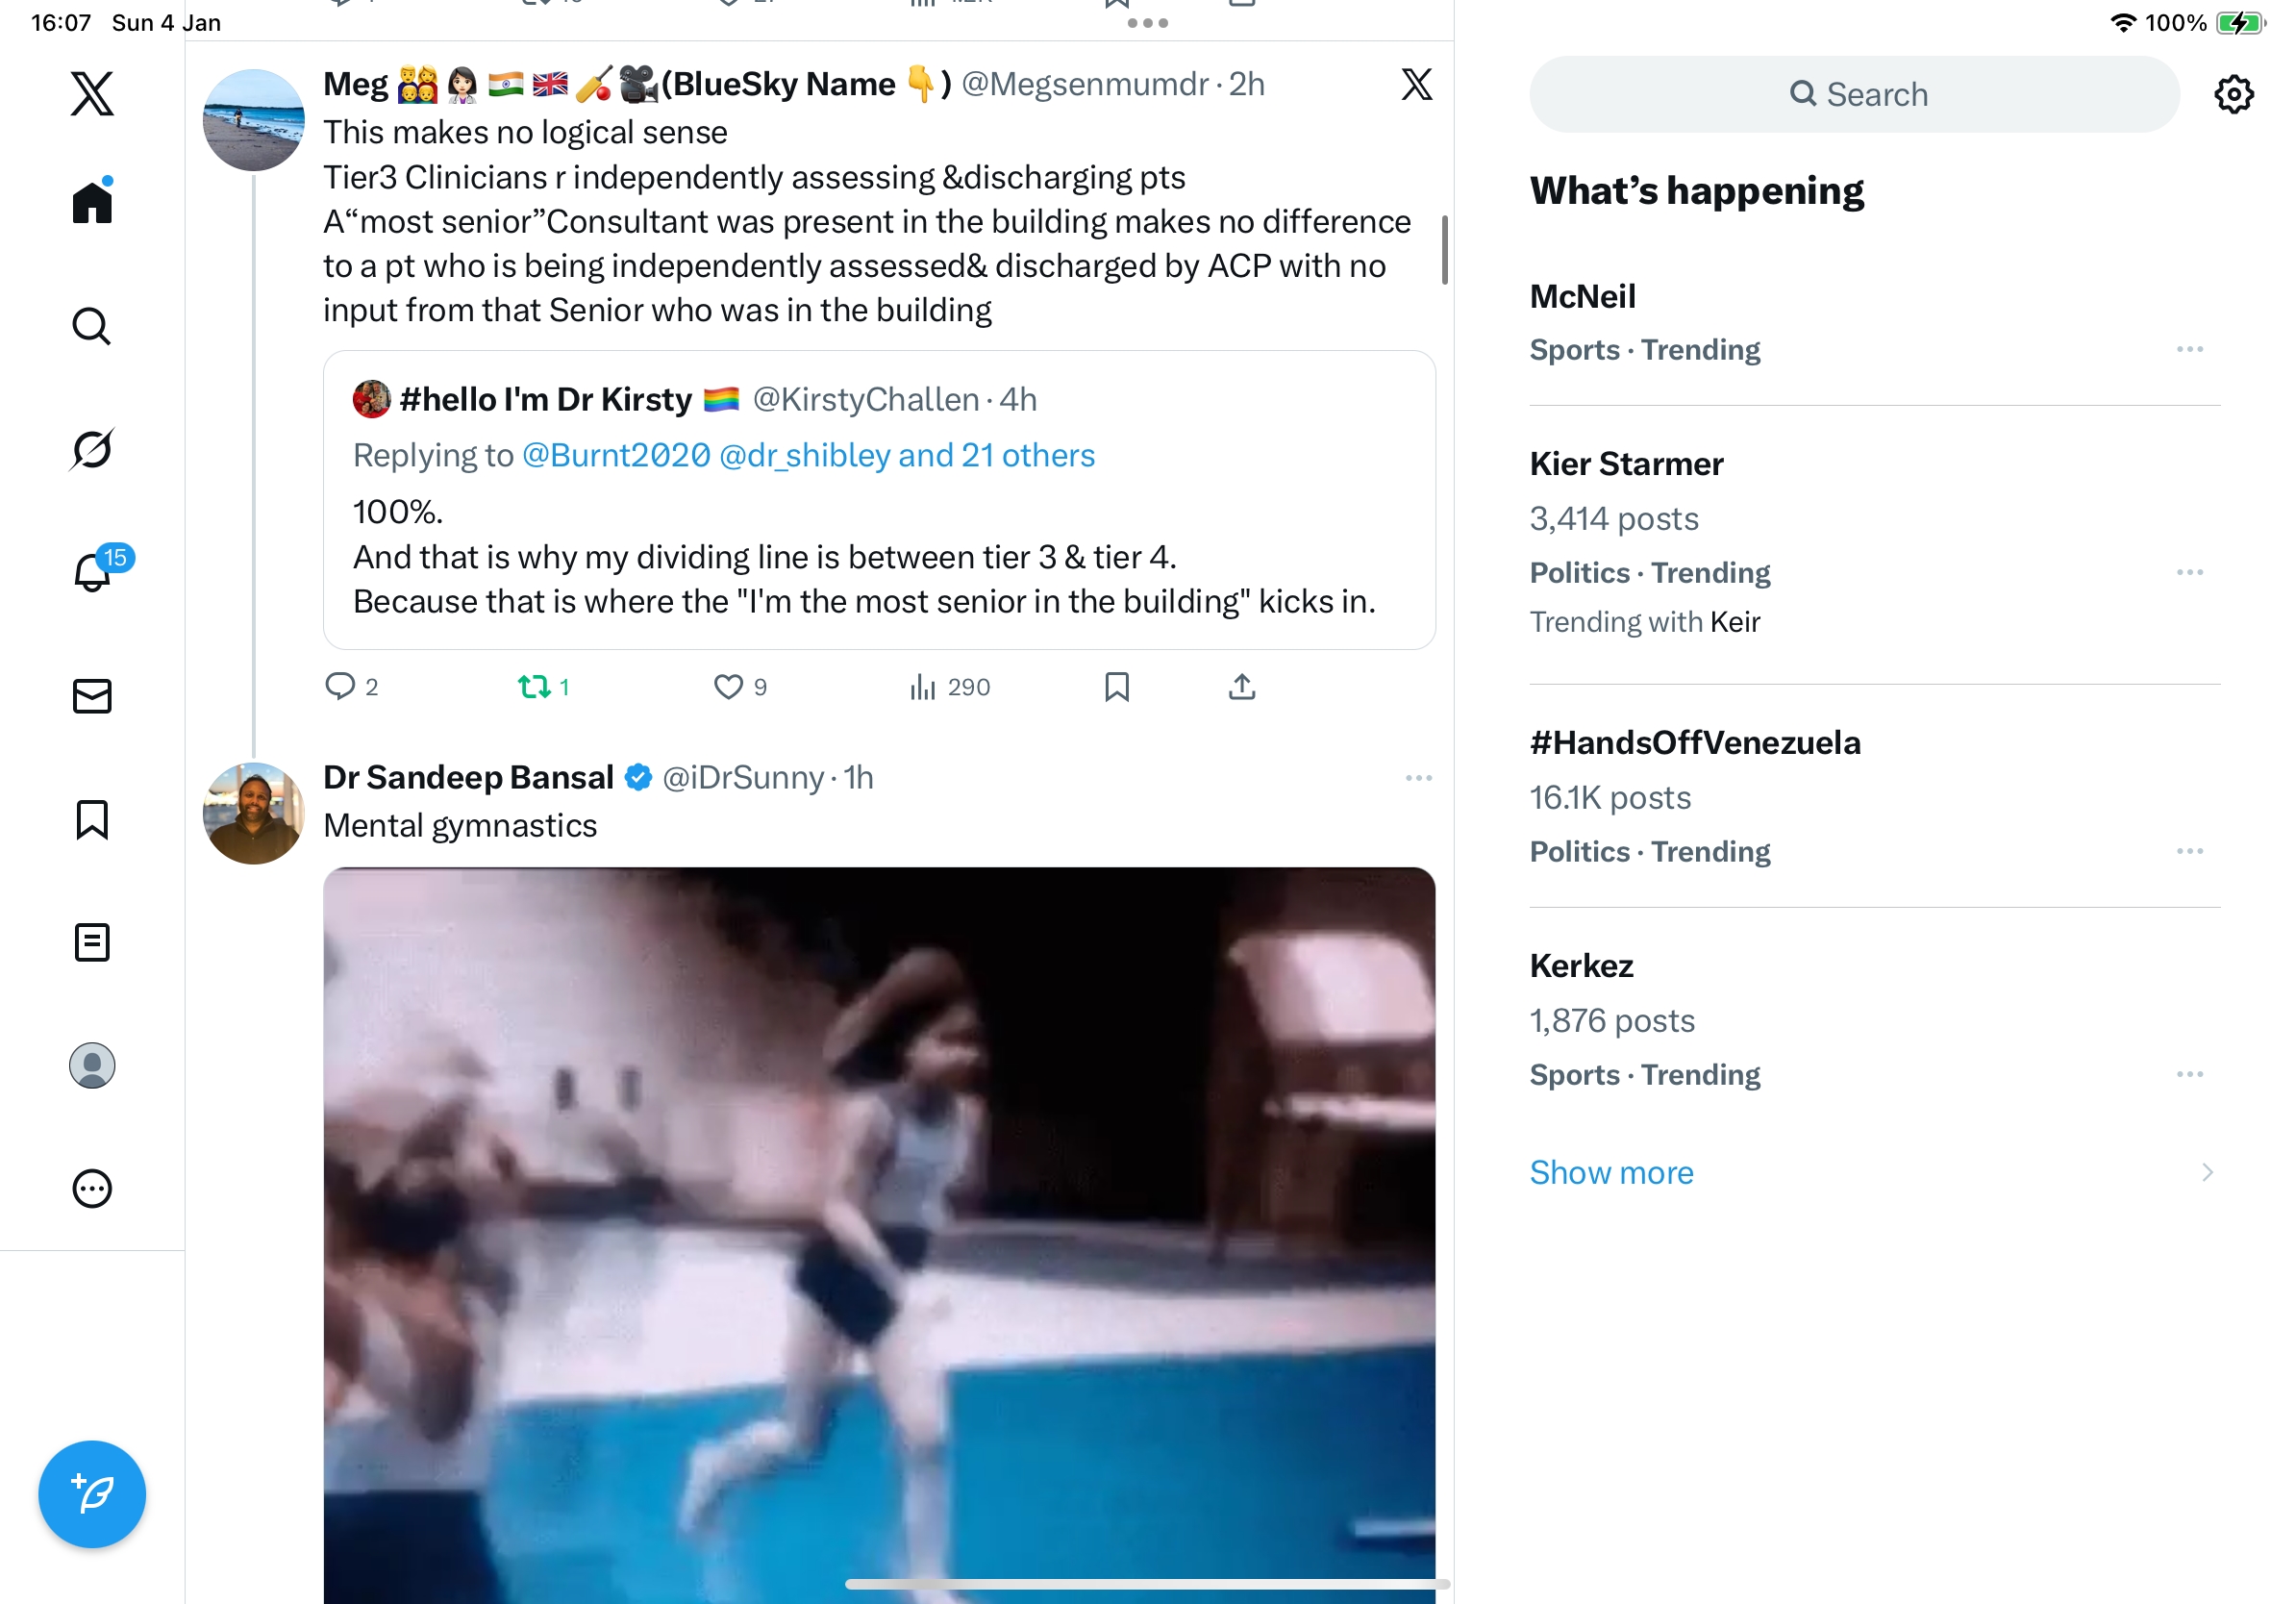The image size is (2296, 1604).
Task: Toggle bookmark on Meg's post
Action: point(1116,687)
